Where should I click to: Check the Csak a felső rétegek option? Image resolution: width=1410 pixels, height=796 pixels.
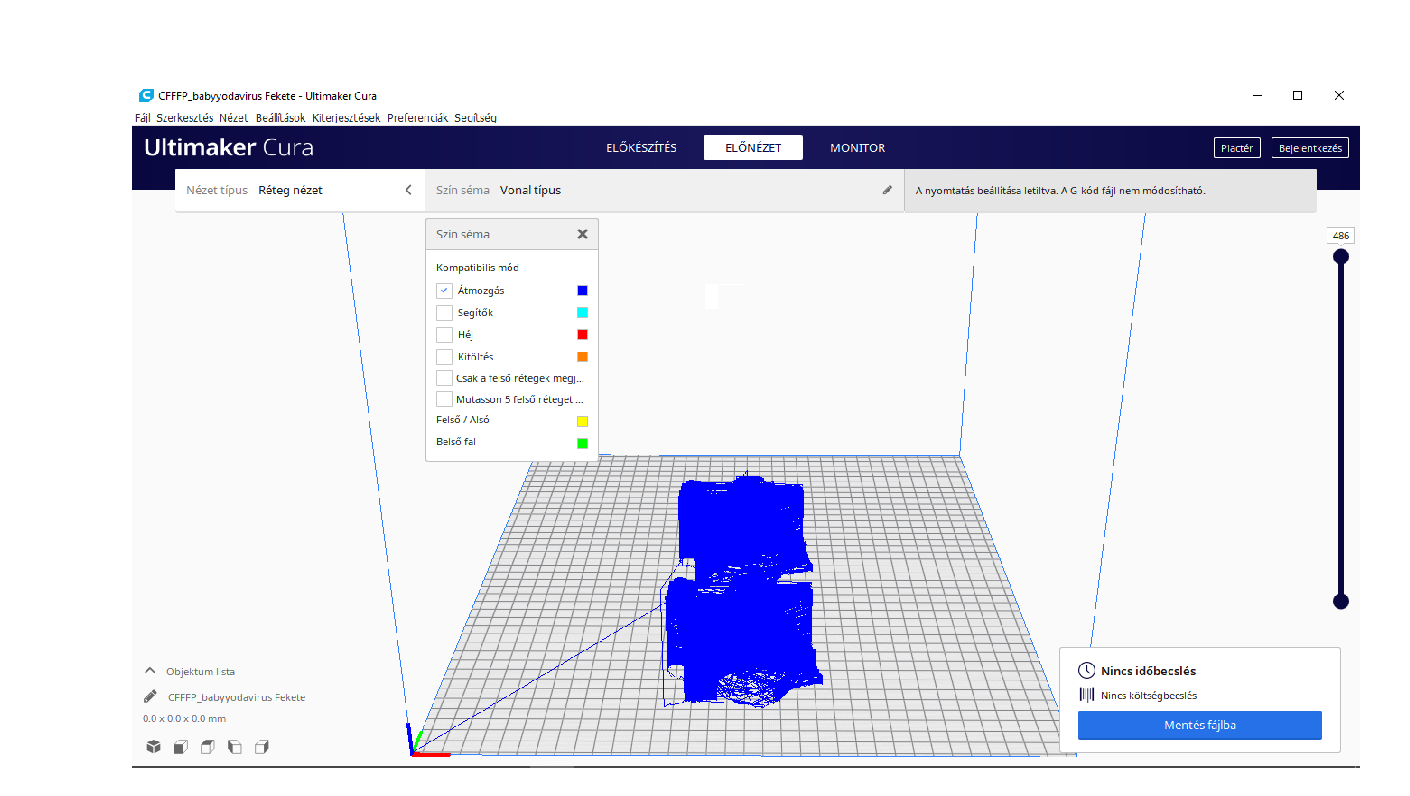444,378
